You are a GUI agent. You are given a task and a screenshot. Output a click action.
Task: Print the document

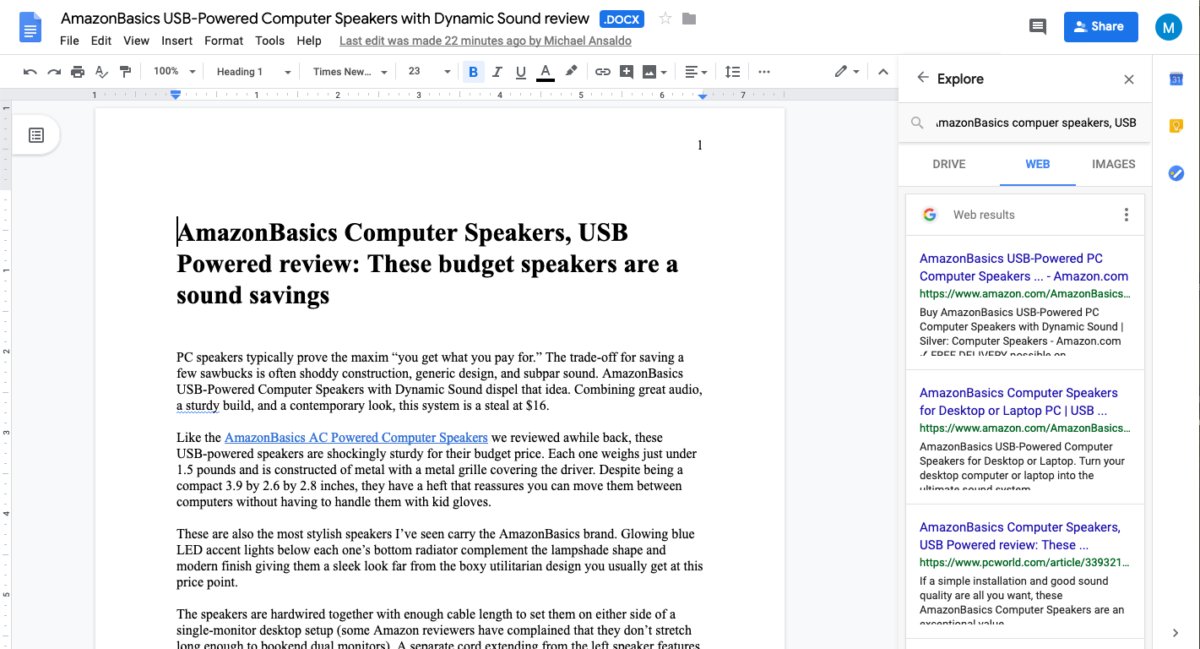pyautogui.click(x=77, y=72)
